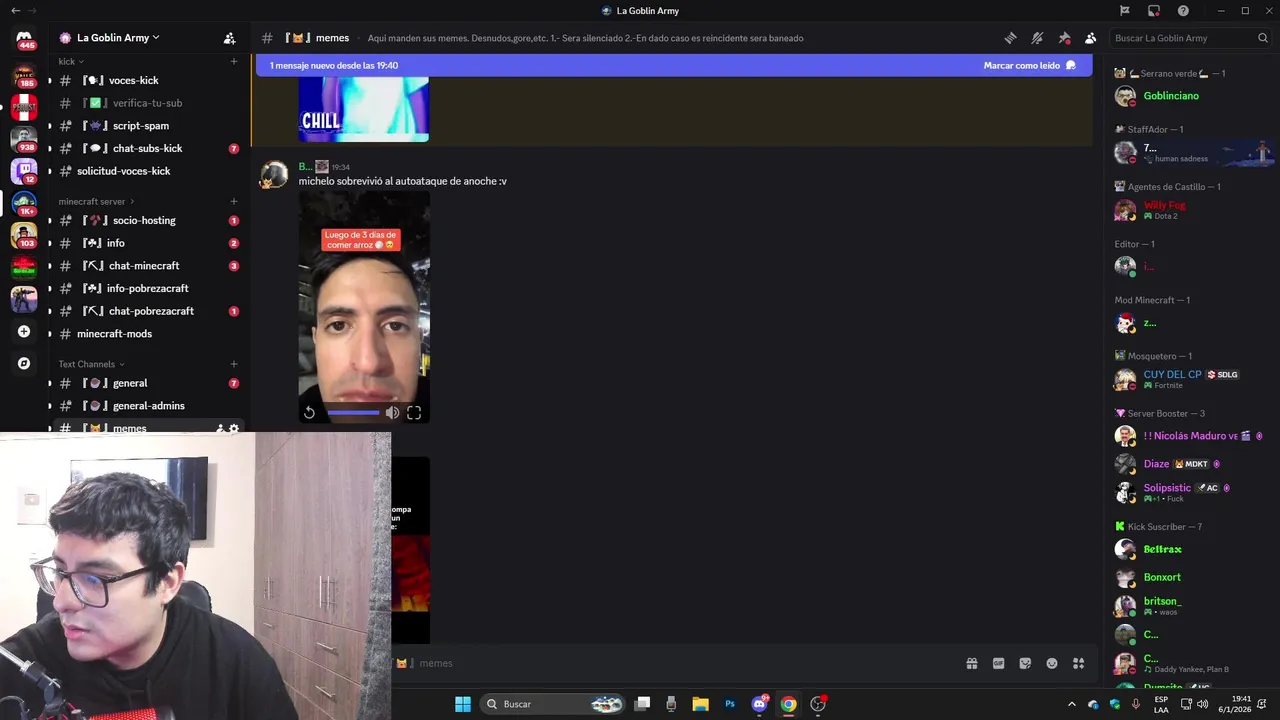
Task: Go back with the arrow in title bar
Action: tap(15, 11)
